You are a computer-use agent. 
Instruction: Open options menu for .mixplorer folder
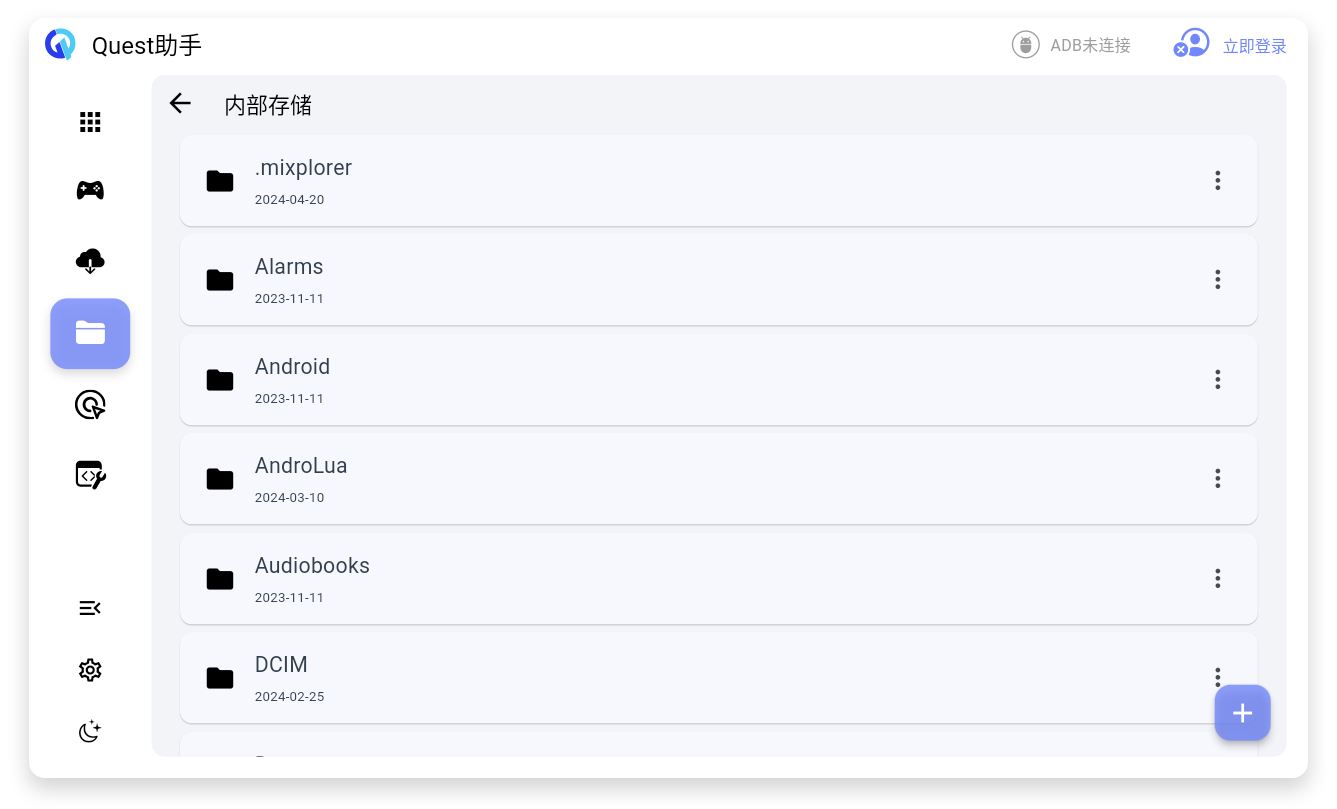tap(1217, 180)
